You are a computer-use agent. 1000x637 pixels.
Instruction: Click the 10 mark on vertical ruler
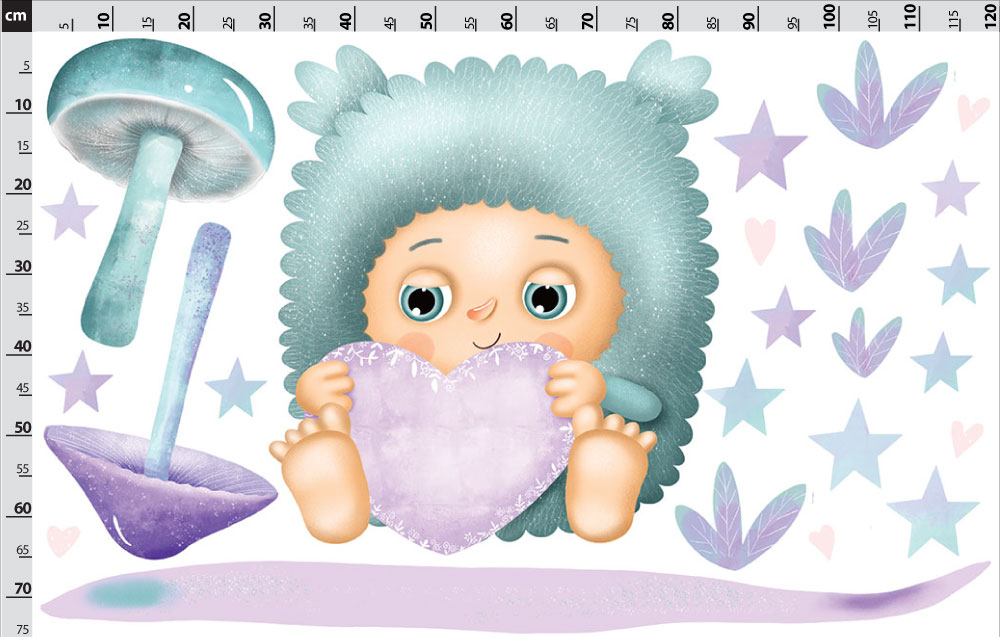[22, 105]
